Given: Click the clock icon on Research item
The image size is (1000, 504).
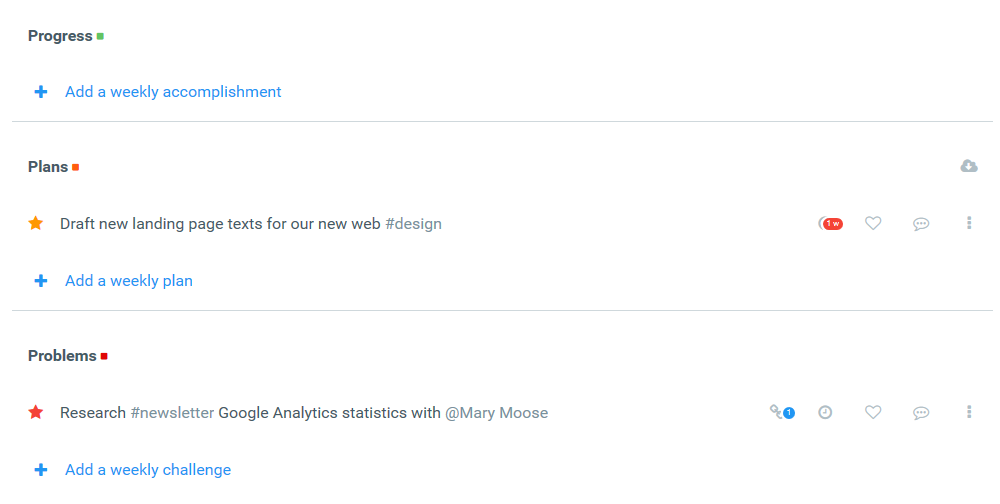Looking at the screenshot, I should [825, 412].
